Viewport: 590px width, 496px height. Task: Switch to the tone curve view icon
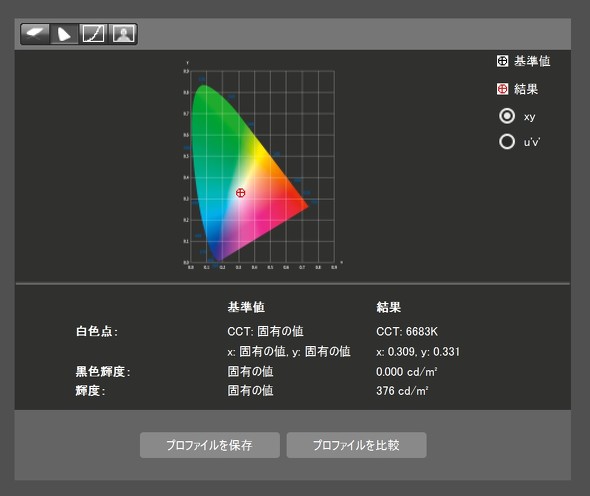[93, 34]
